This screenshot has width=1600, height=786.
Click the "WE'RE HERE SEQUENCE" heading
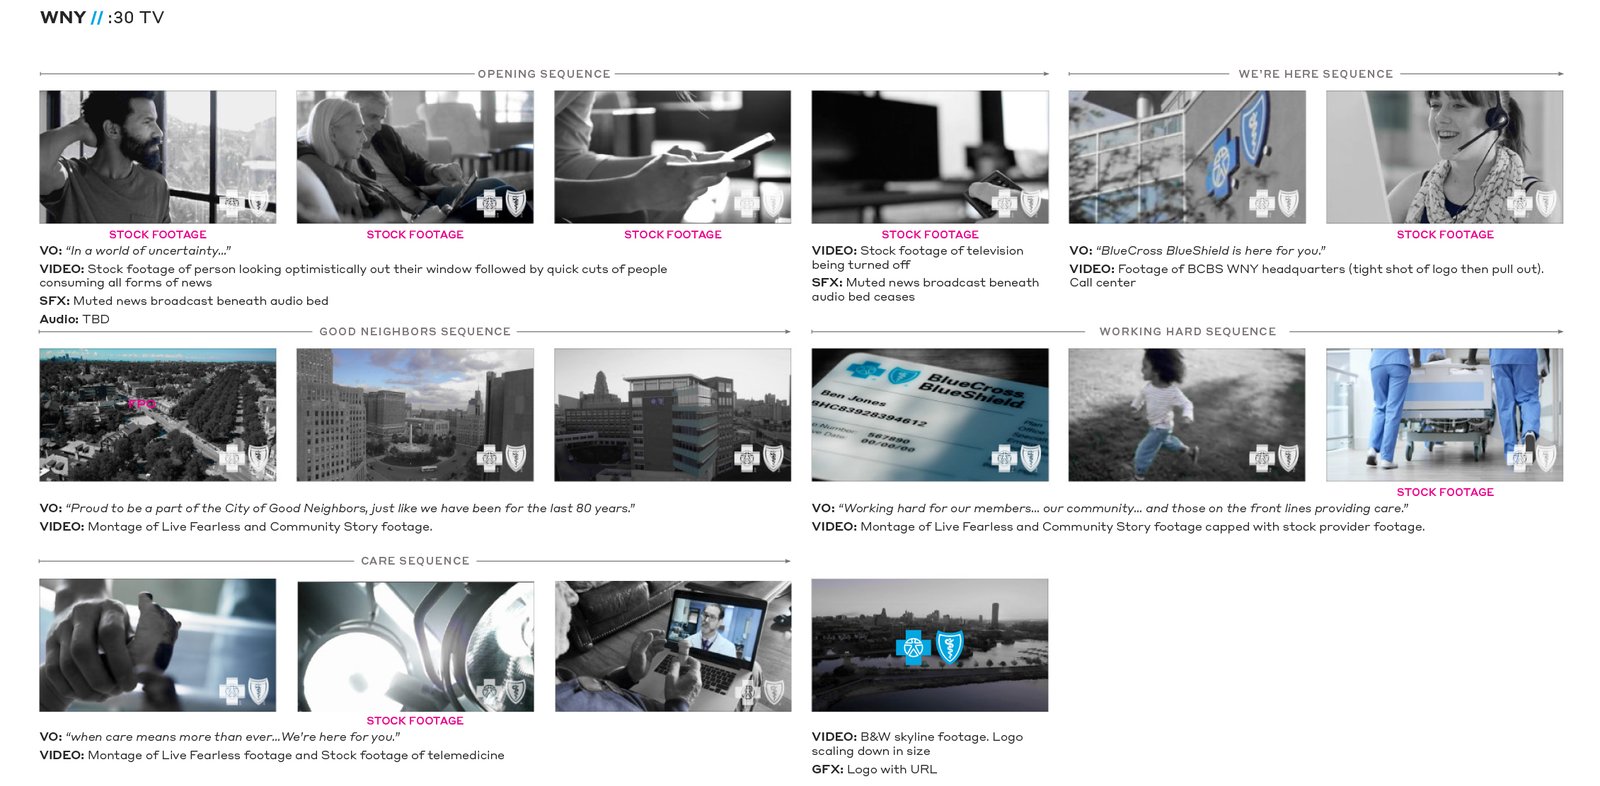point(1315,74)
